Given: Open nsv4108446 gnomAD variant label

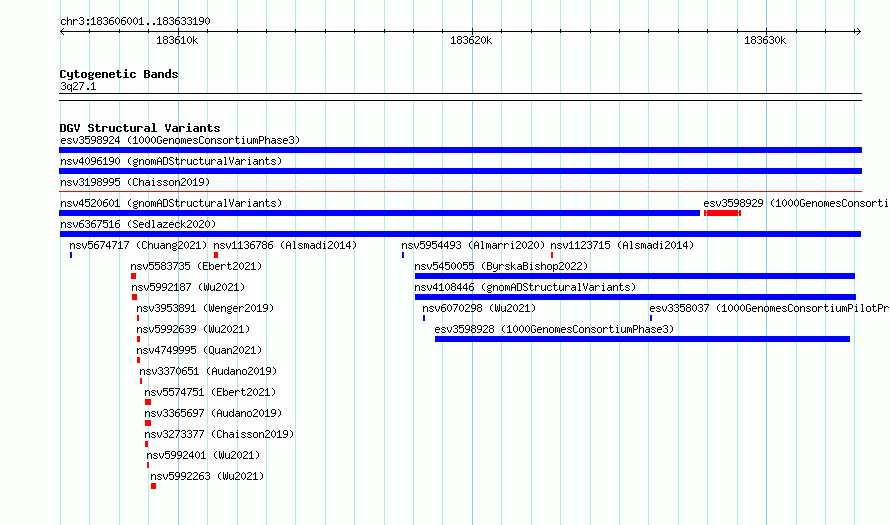Looking at the screenshot, I should coord(525,287).
